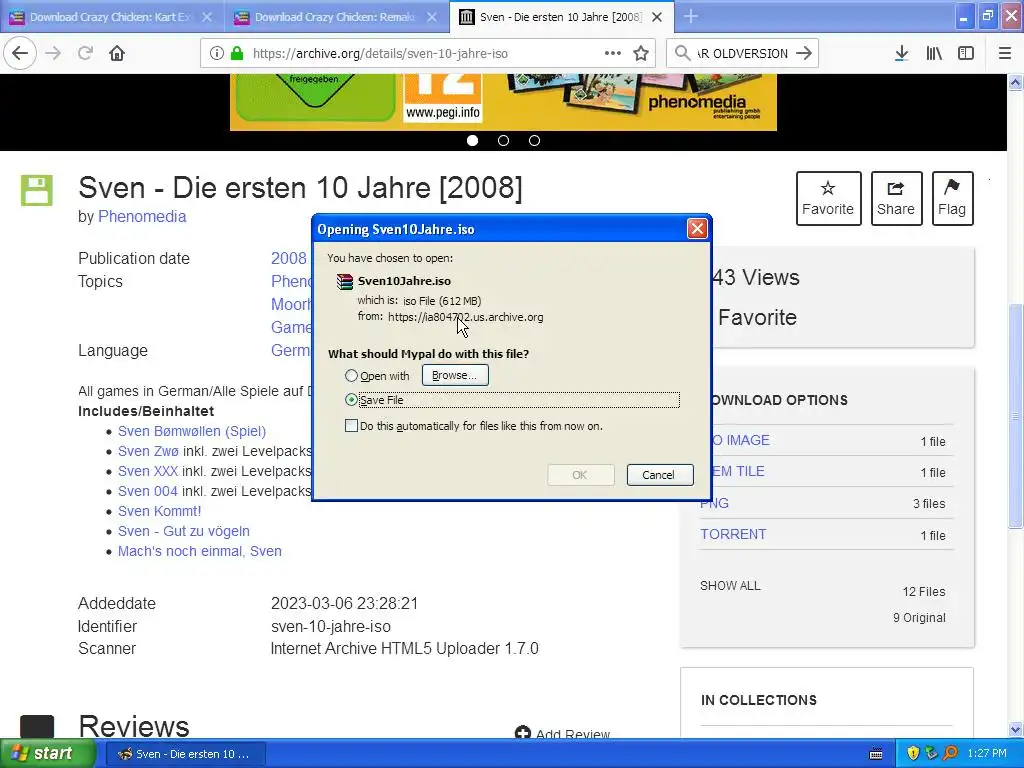1024x768 pixels.
Task: Switch to Download Crazy Chicken: Remake tab
Action: coord(336,17)
